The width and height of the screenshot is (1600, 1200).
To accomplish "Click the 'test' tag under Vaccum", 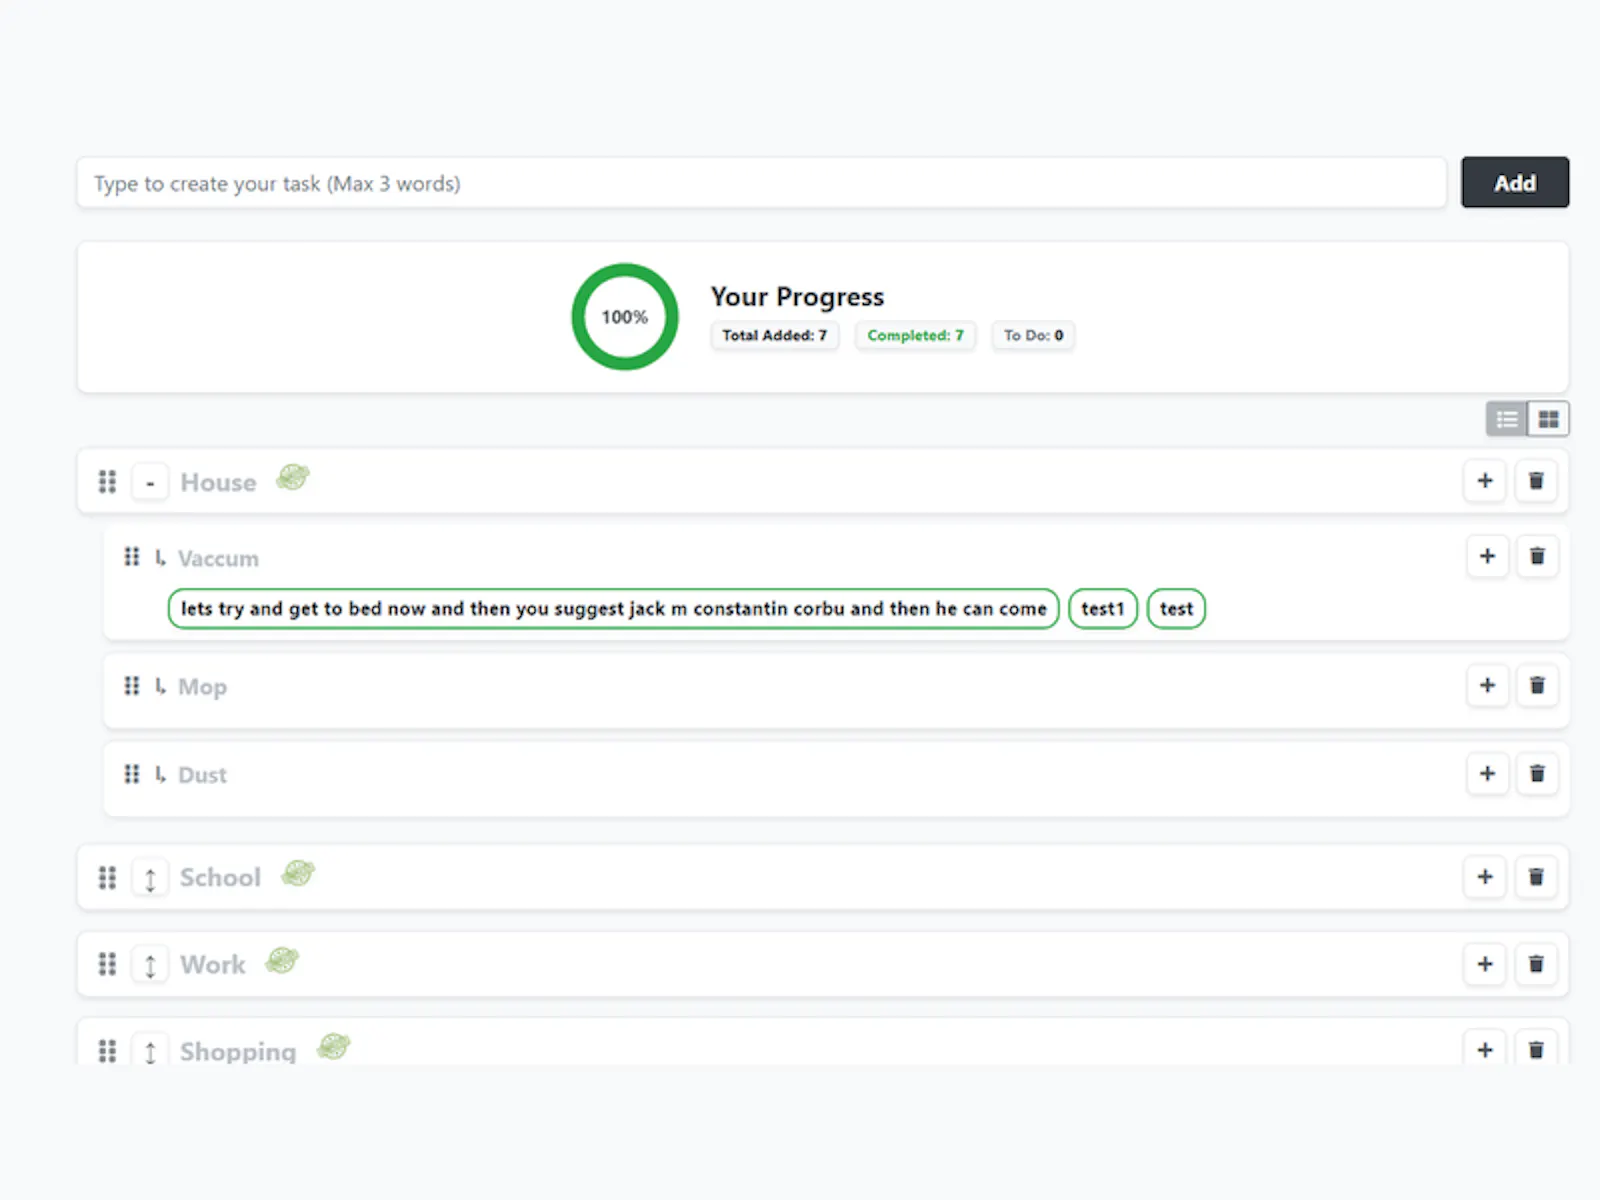I will [x=1176, y=609].
